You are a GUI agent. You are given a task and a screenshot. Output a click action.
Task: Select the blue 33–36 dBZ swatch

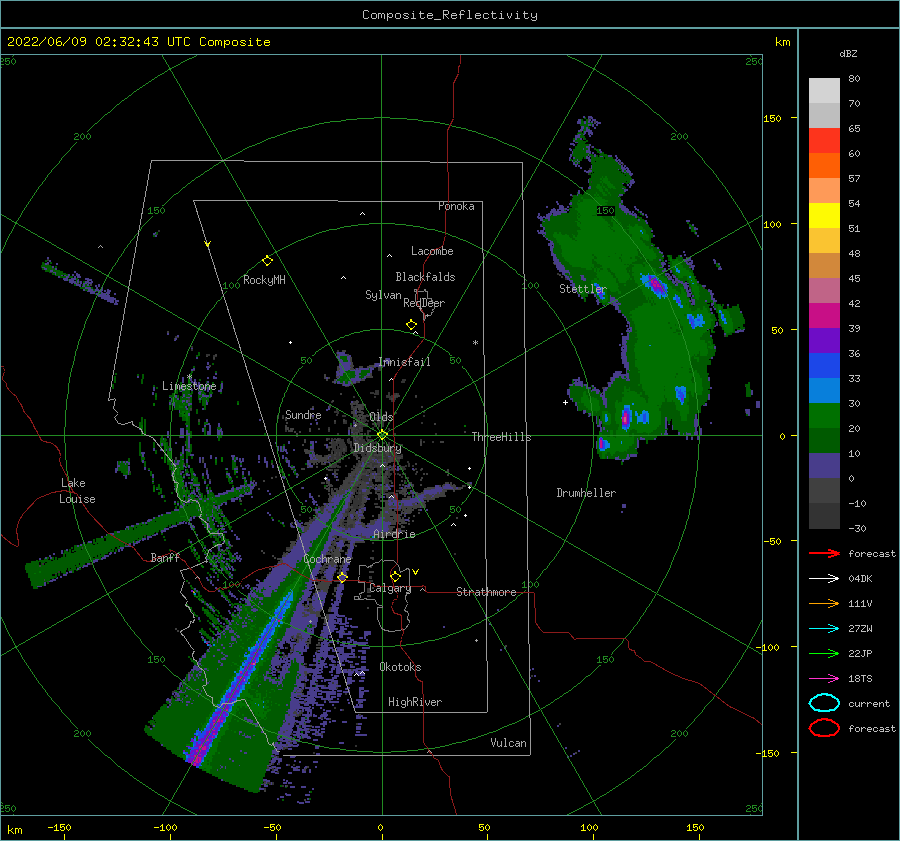coord(824,366)
